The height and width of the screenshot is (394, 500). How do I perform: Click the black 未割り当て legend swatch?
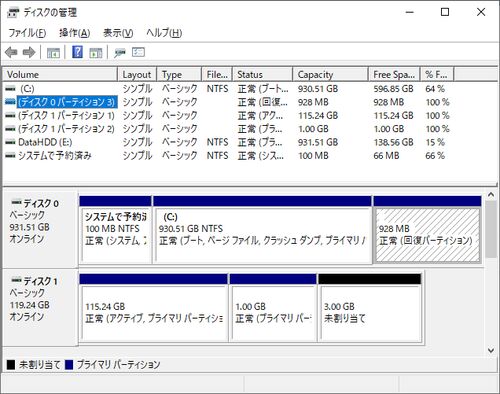(x=11, y=365)
